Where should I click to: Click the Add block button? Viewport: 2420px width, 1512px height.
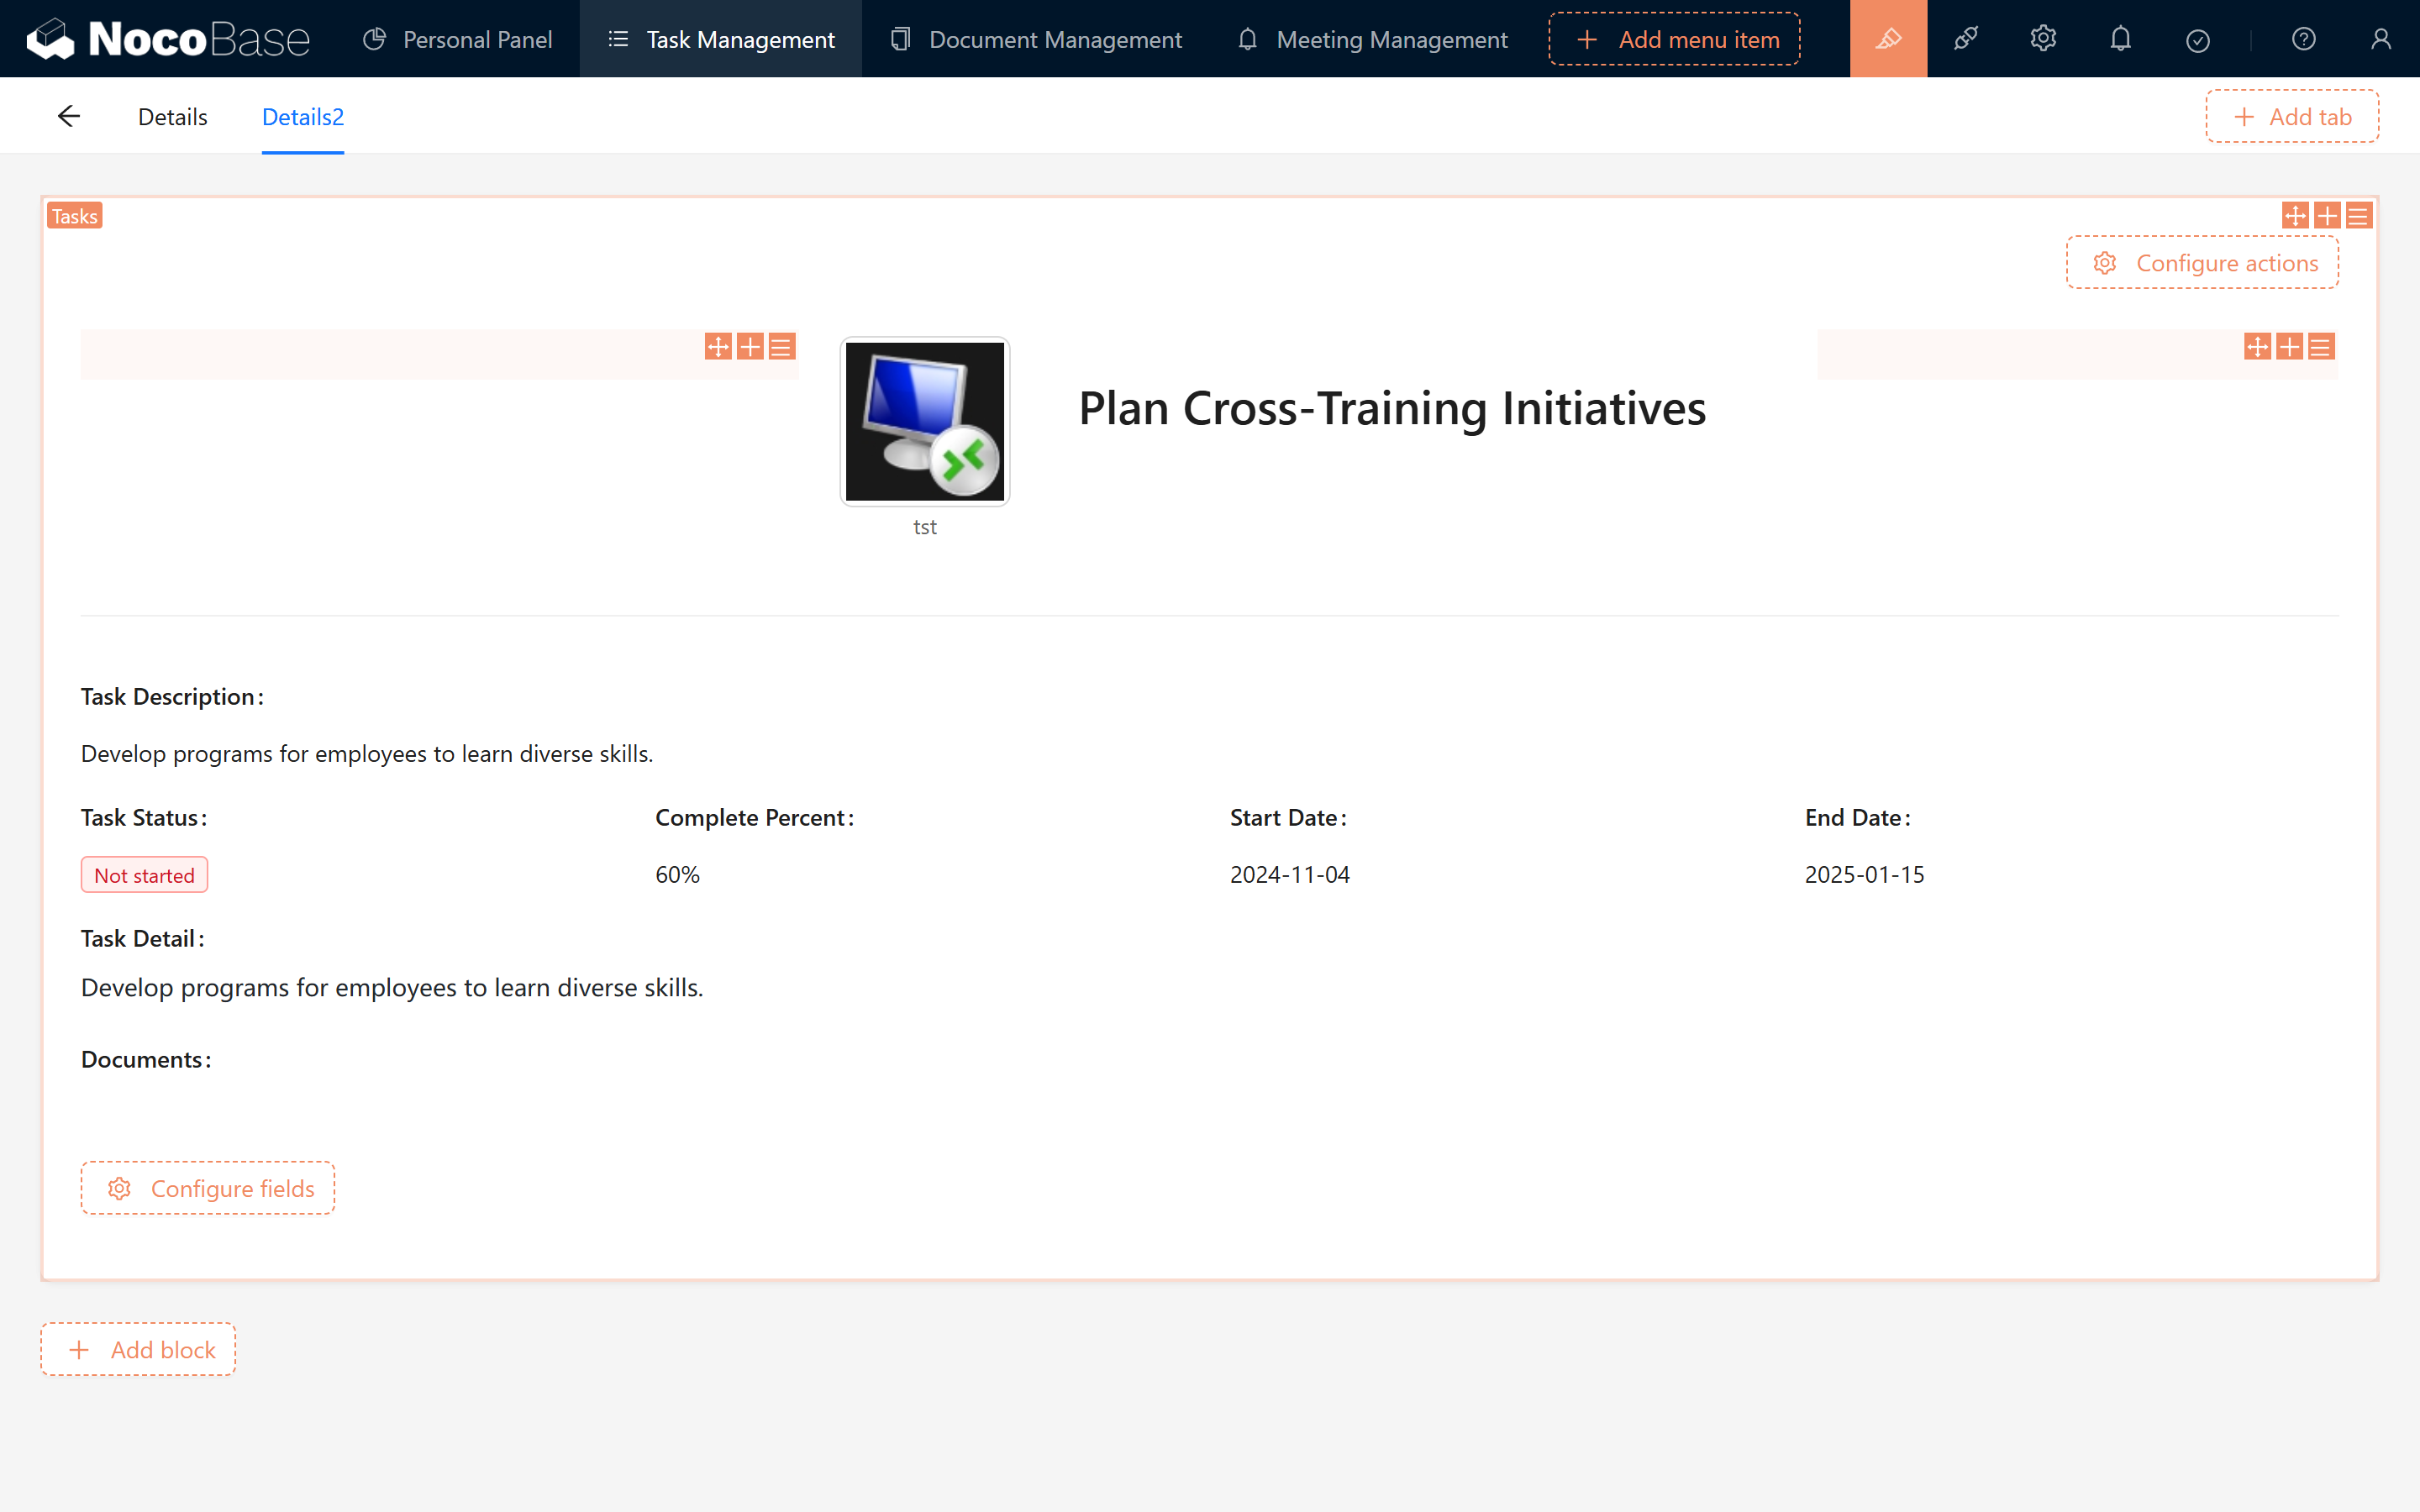click(x=138, y=1349)
